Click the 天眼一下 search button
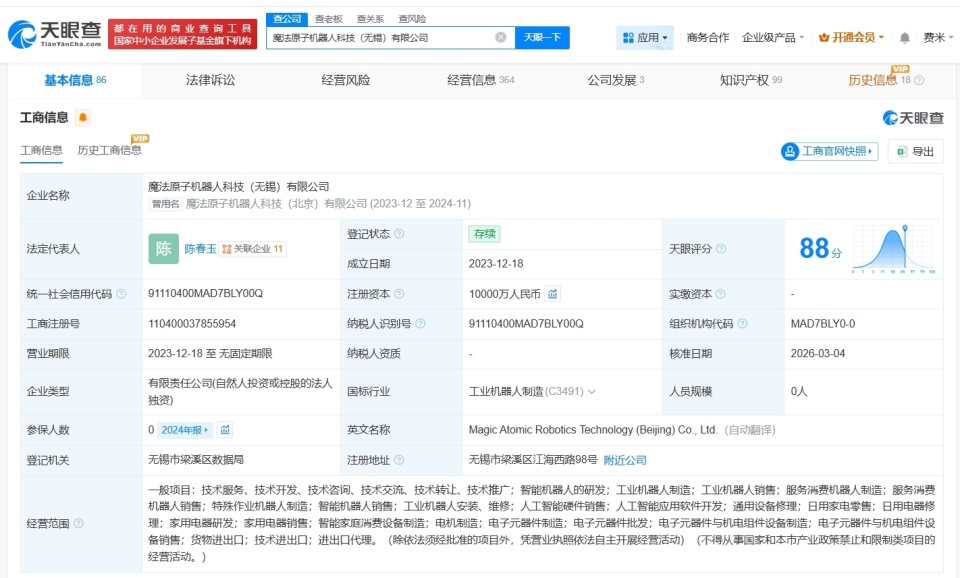 (x=543, y=36)
